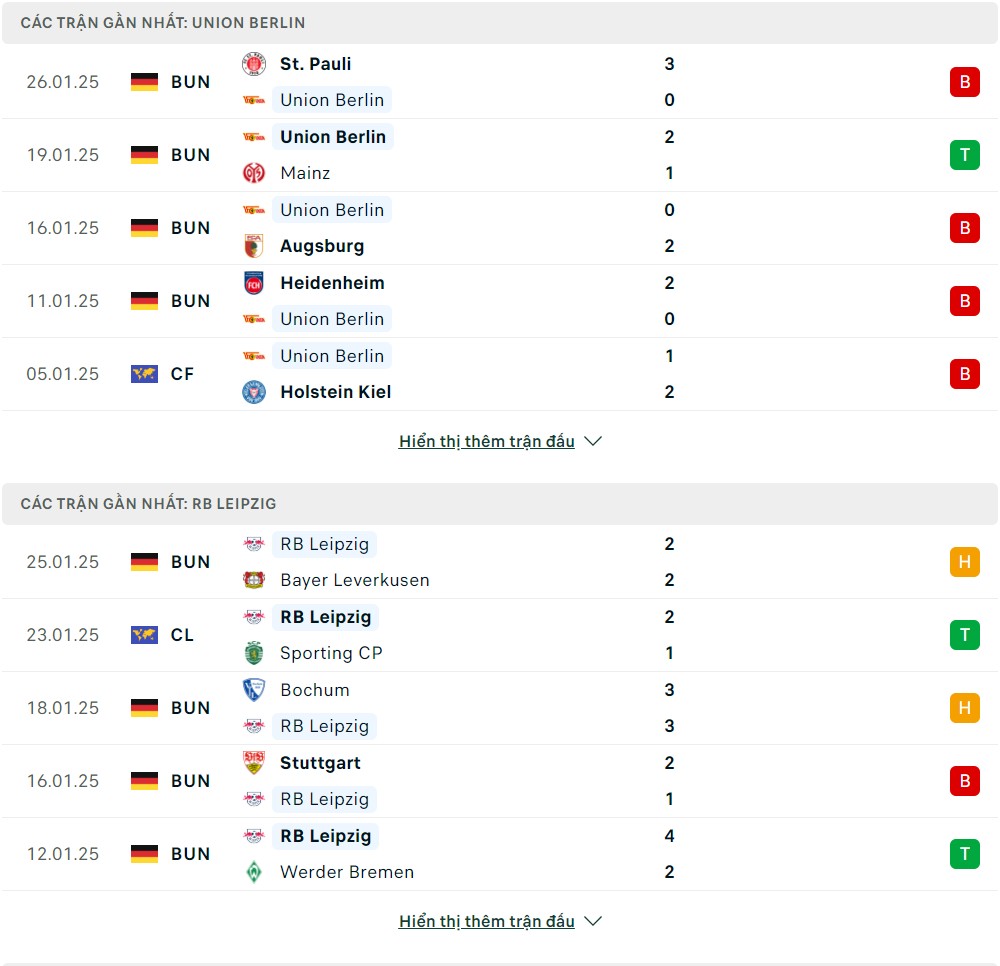This screenshot has height=966, width=1000.
Task: Click green T badge for Union Berlin vs Mainz
Action: [x=964, y=155]
